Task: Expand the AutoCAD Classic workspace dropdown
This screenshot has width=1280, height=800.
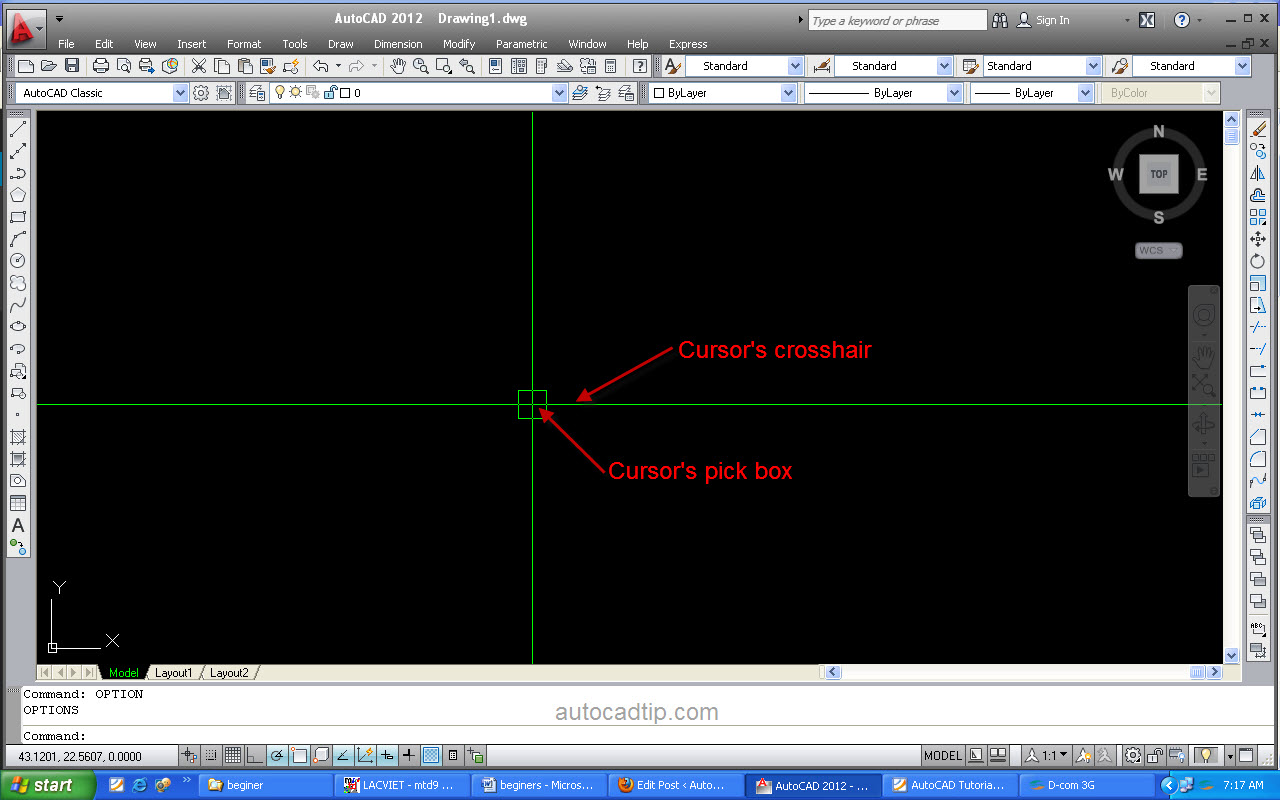Action: click(180, 93)
